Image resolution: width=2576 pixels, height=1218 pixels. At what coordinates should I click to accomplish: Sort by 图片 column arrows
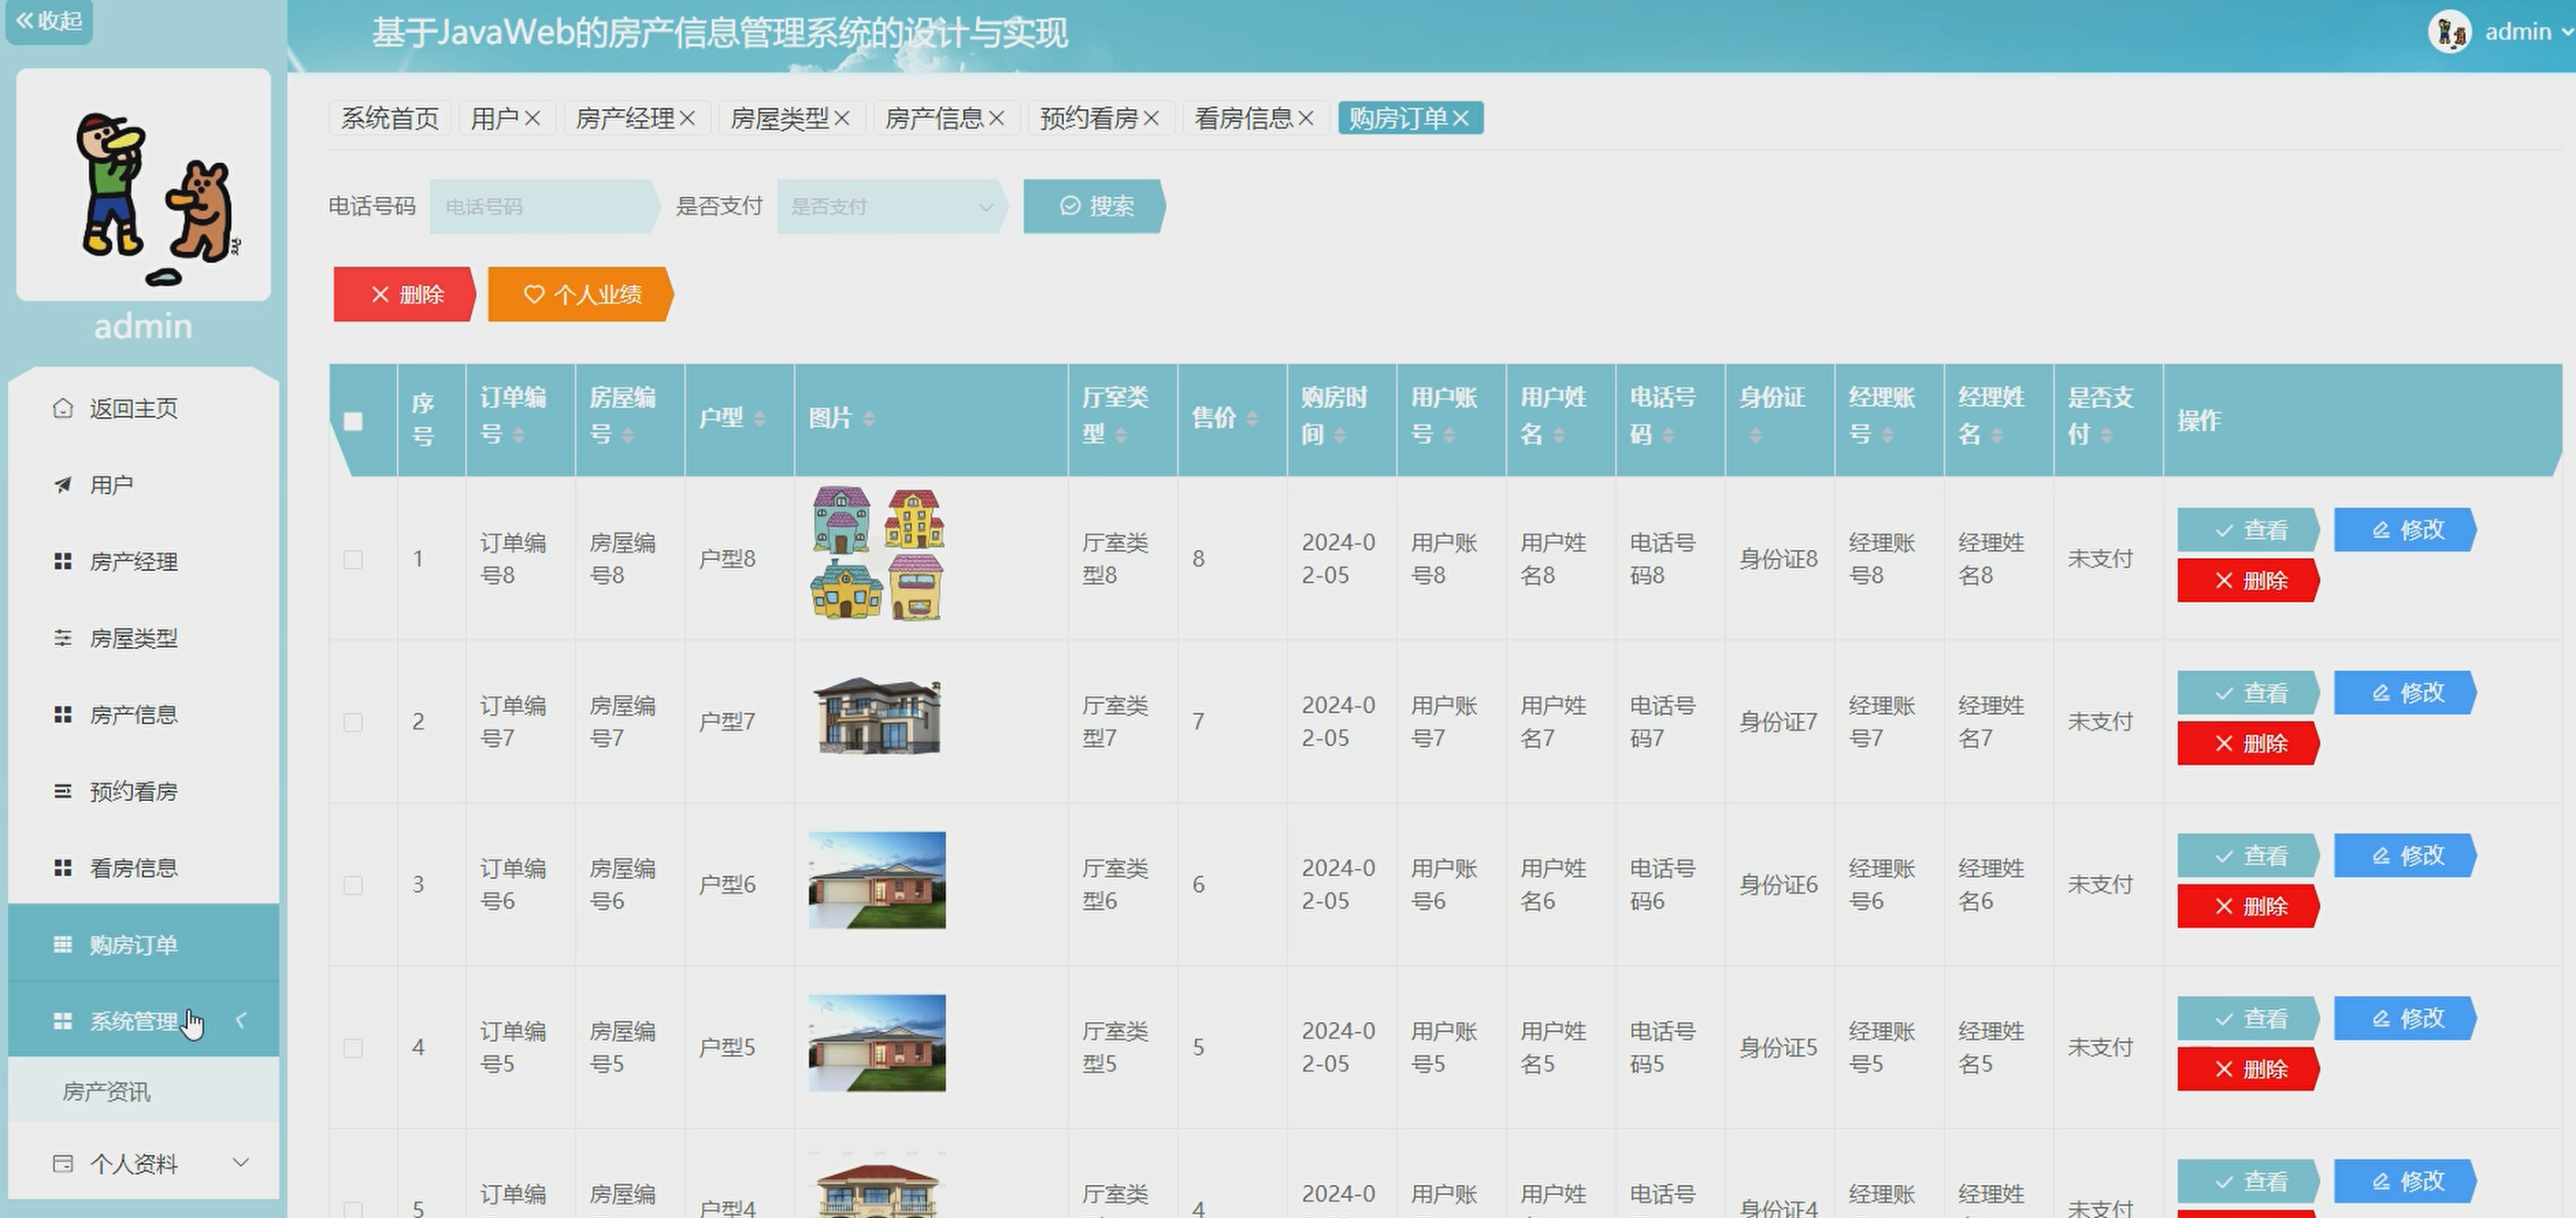pos(868,419)
